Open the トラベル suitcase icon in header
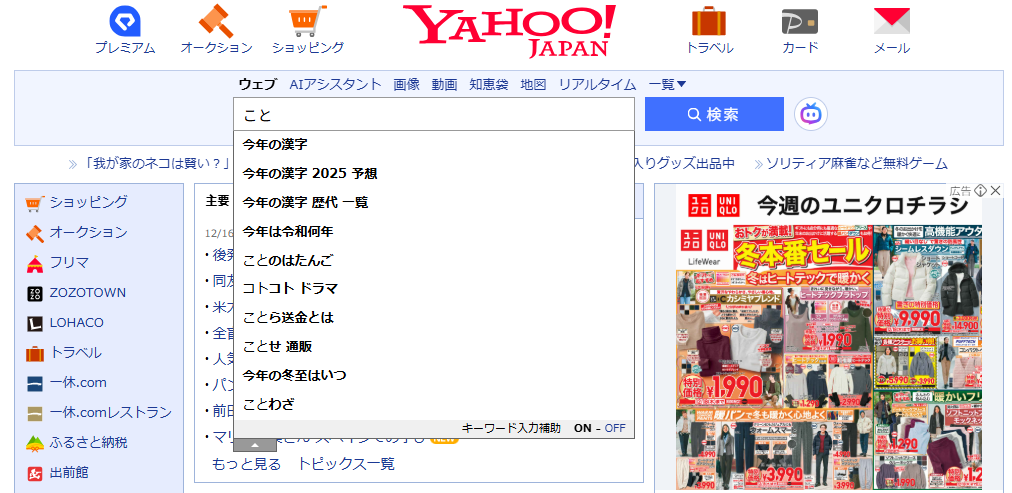Image resolution: width=1012 pixels, height=493 pixels. click(709, 21)
